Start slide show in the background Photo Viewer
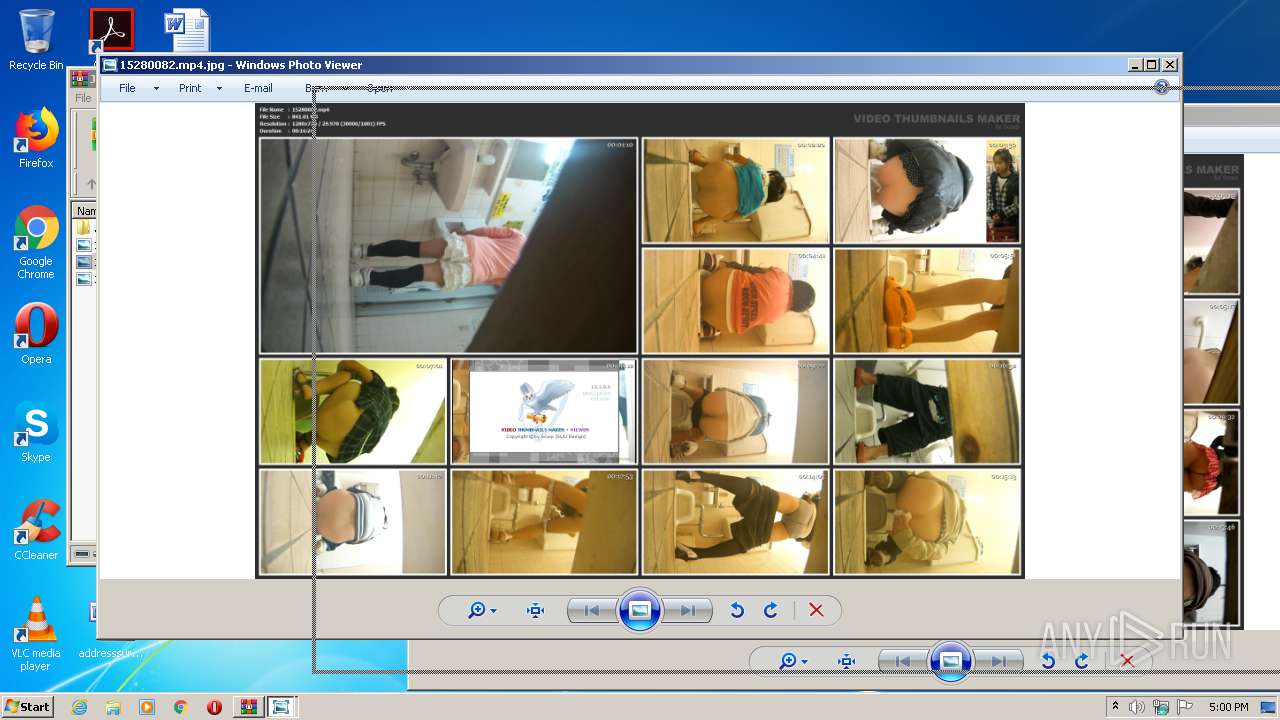 click(x=951, y=661)
